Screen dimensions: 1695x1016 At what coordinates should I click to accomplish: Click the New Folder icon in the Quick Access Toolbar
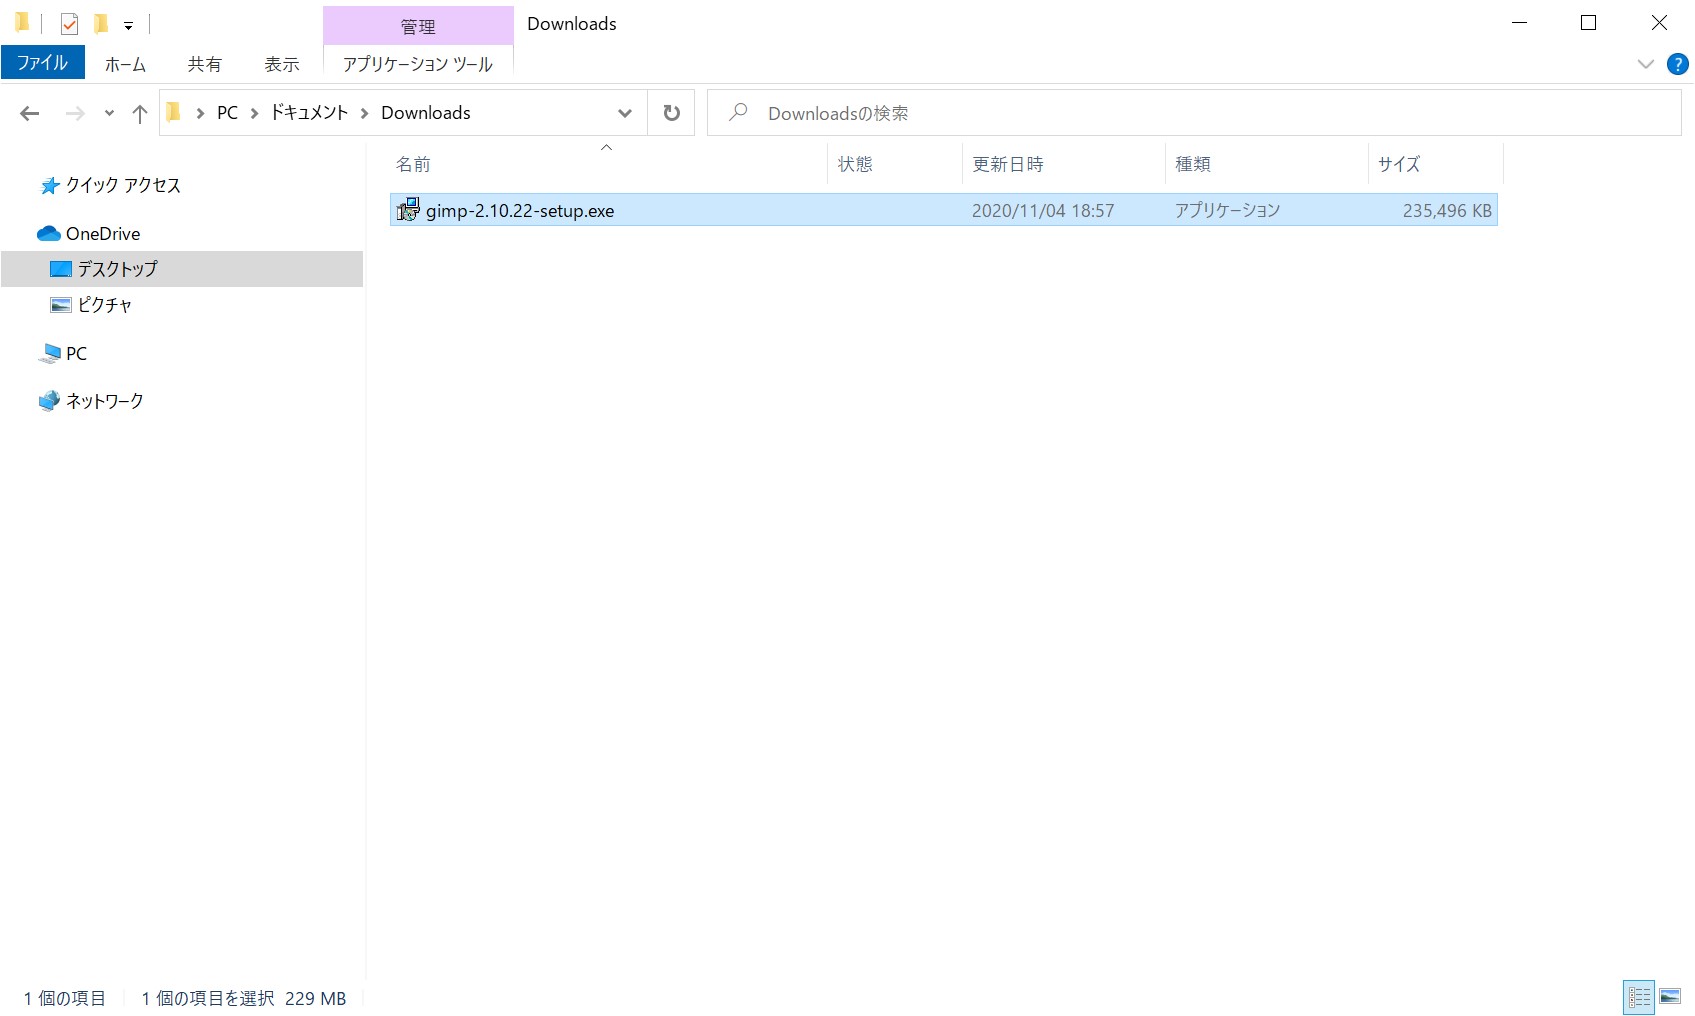click(x=101, y=23)
